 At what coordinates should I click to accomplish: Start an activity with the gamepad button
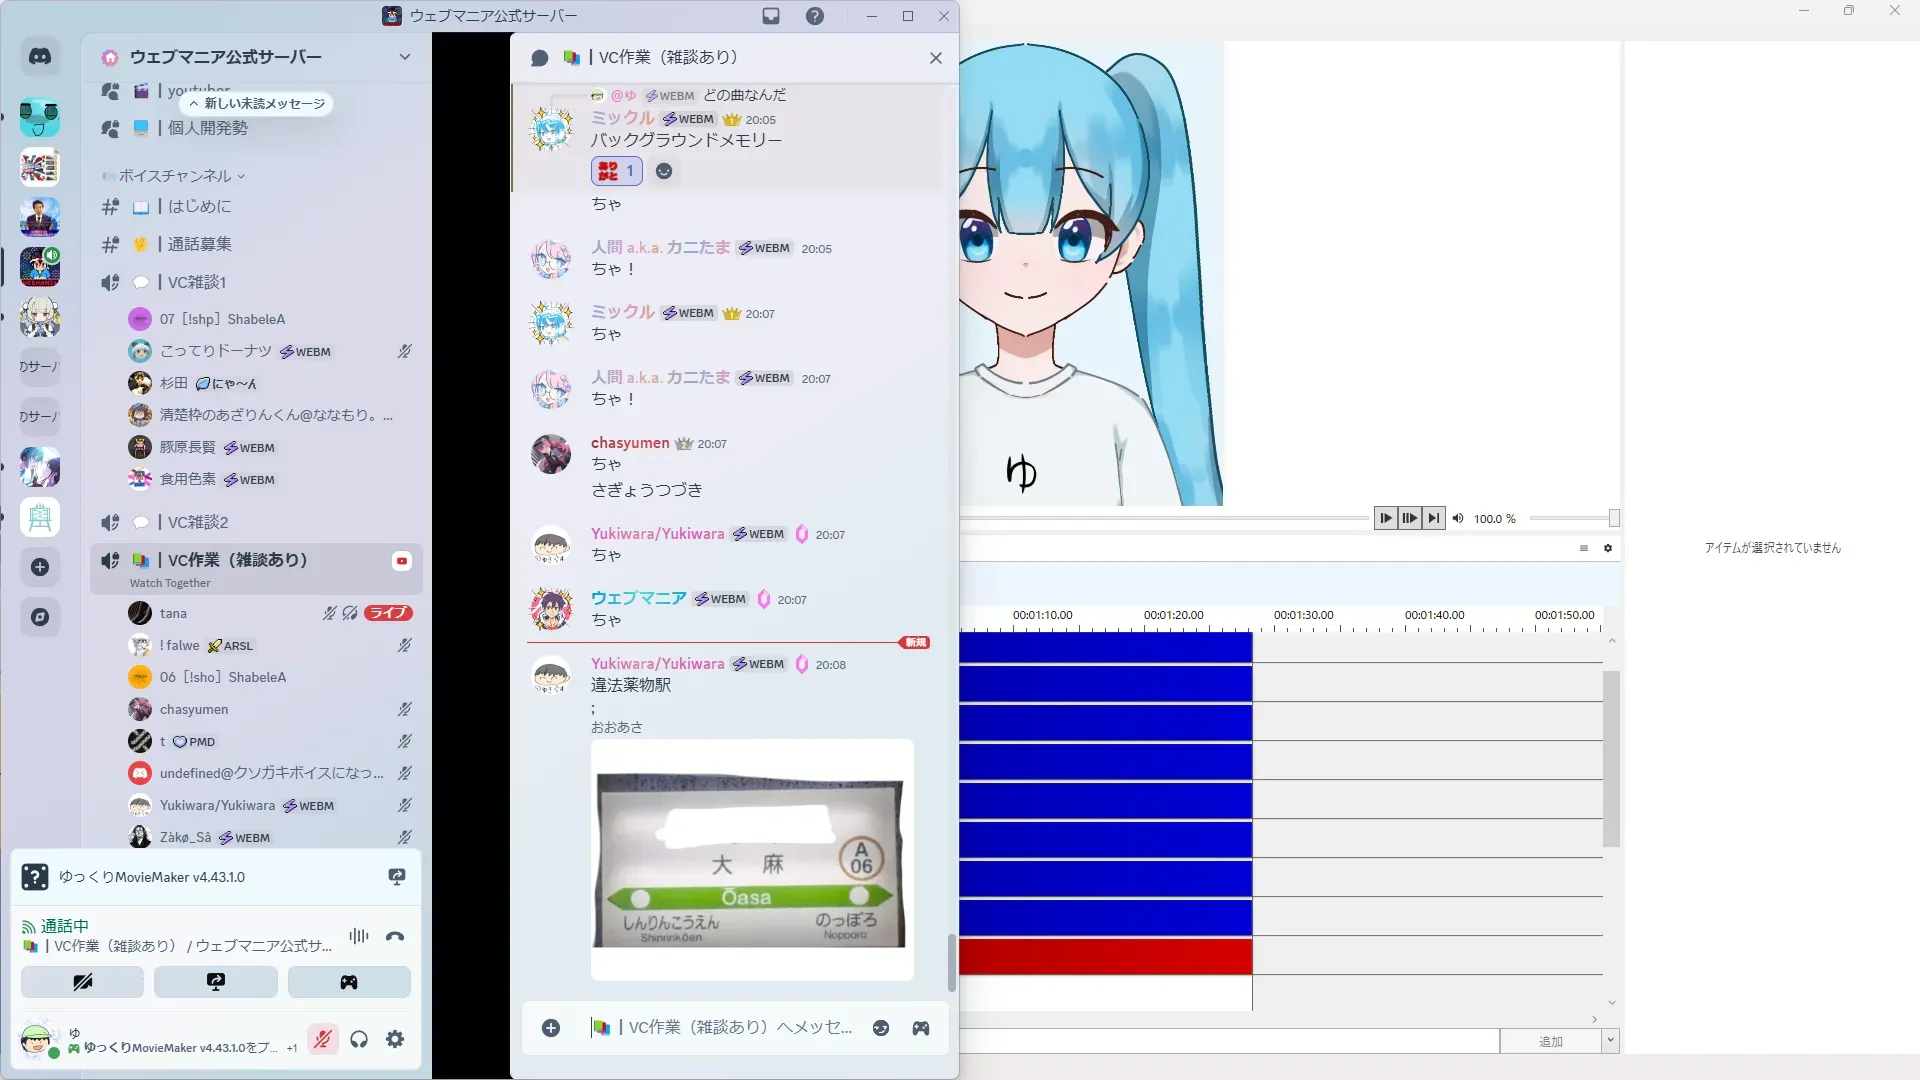point(349,982)
